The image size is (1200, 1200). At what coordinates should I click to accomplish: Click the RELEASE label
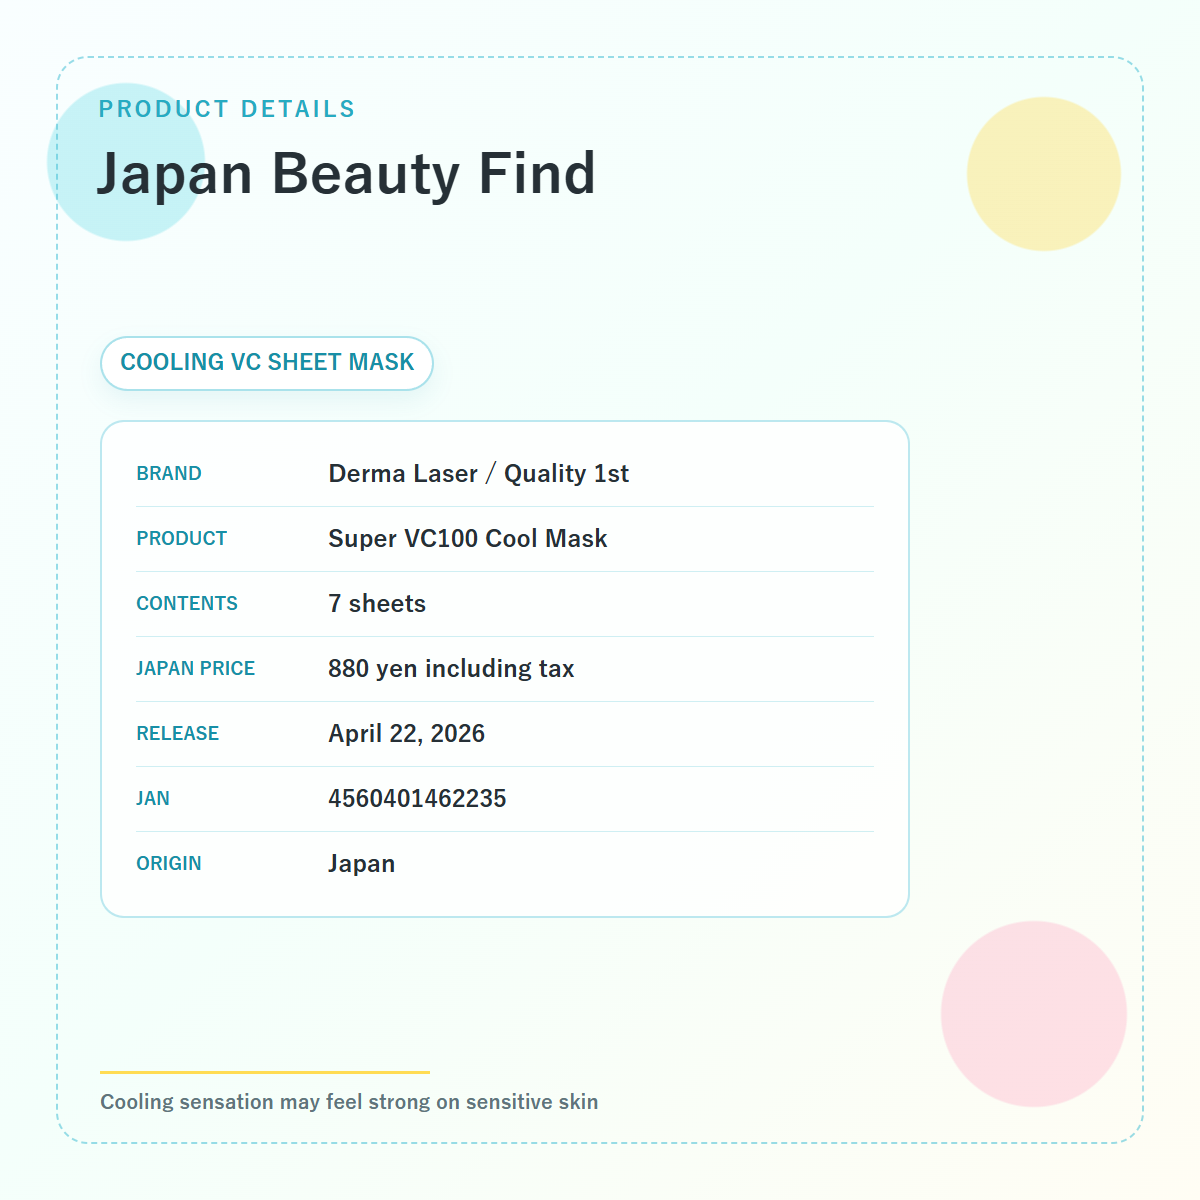(178, 734)
